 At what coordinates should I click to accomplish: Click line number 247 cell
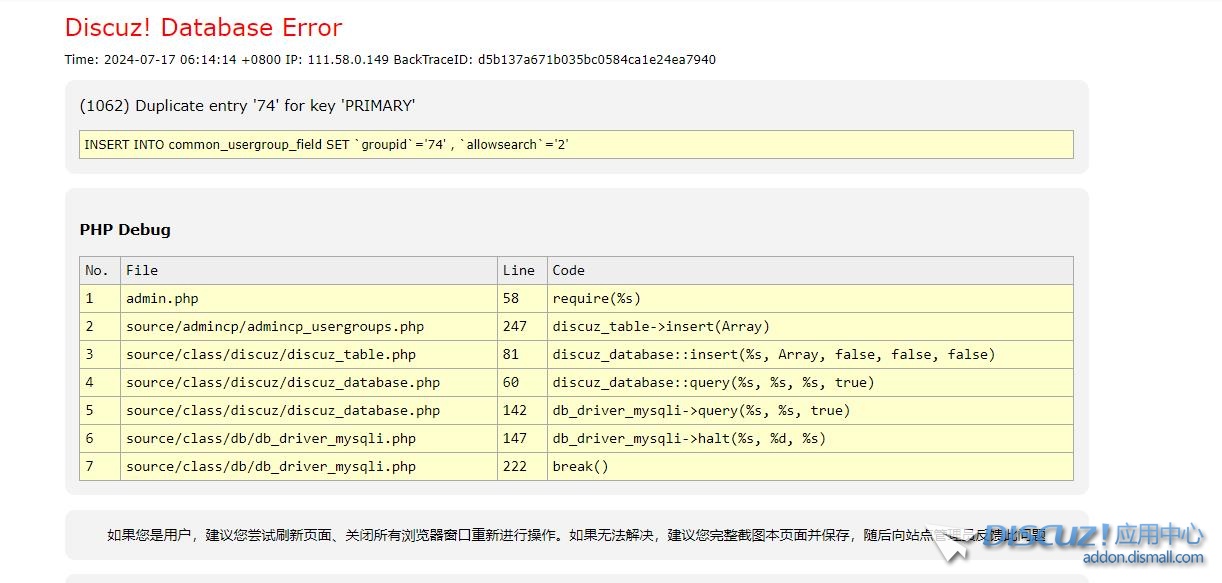coord(515,326)
